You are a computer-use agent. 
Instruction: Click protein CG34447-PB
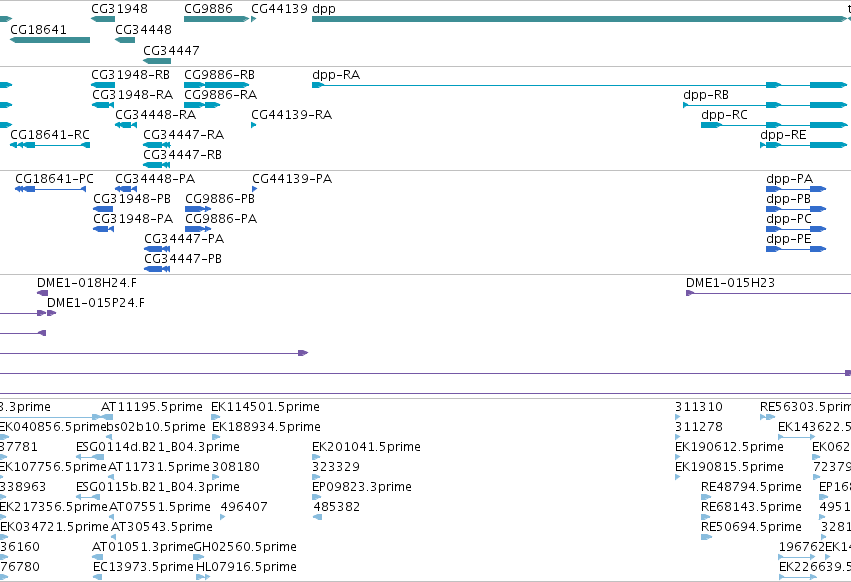pyautogui.click(x=157, y=269)
